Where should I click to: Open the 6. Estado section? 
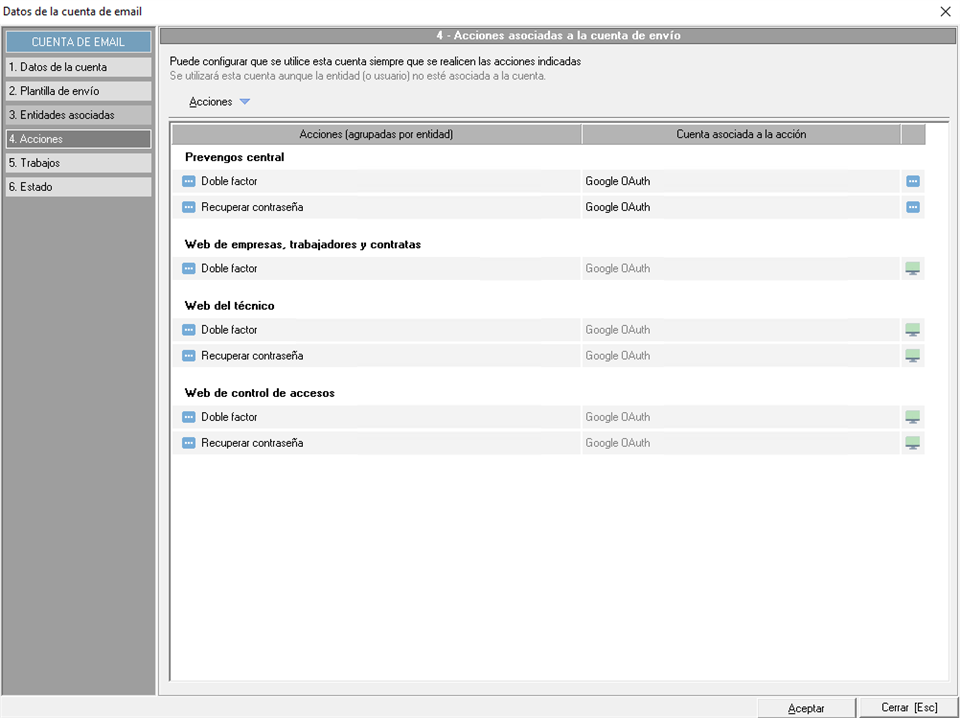pos(78,187)
